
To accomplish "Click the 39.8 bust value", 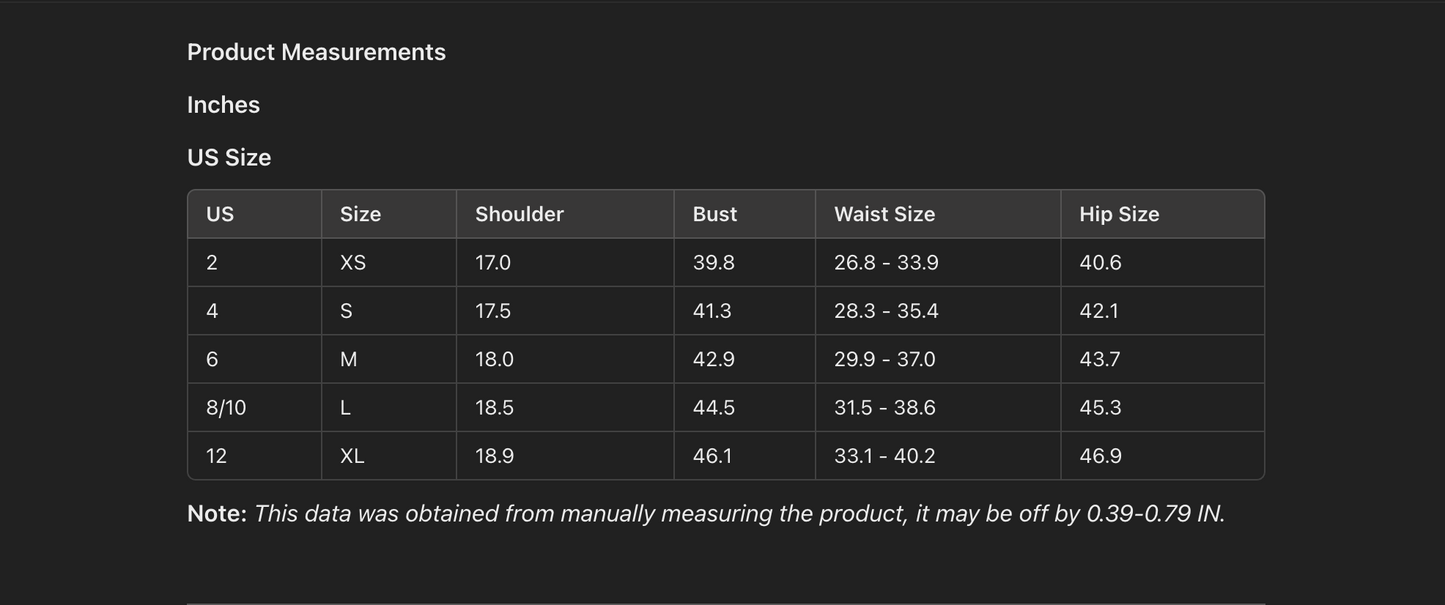I will pos(713,263).
